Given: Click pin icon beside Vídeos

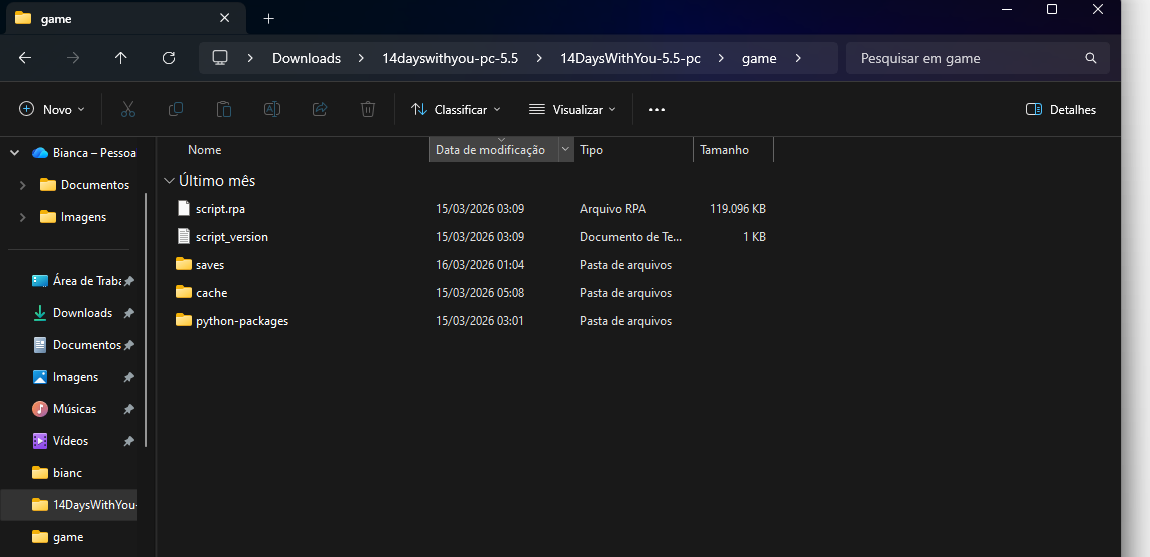Looking at the screenshot, I should coord(128,442).
